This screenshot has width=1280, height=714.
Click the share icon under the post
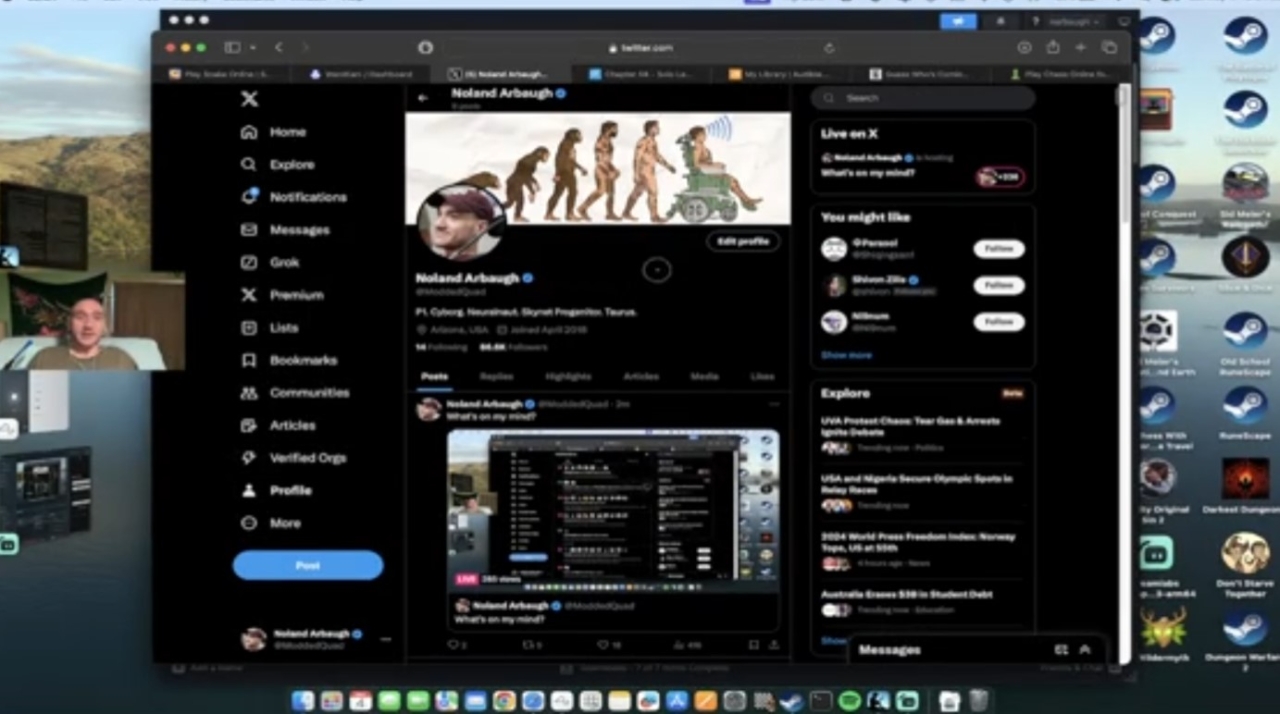(774, 646)
